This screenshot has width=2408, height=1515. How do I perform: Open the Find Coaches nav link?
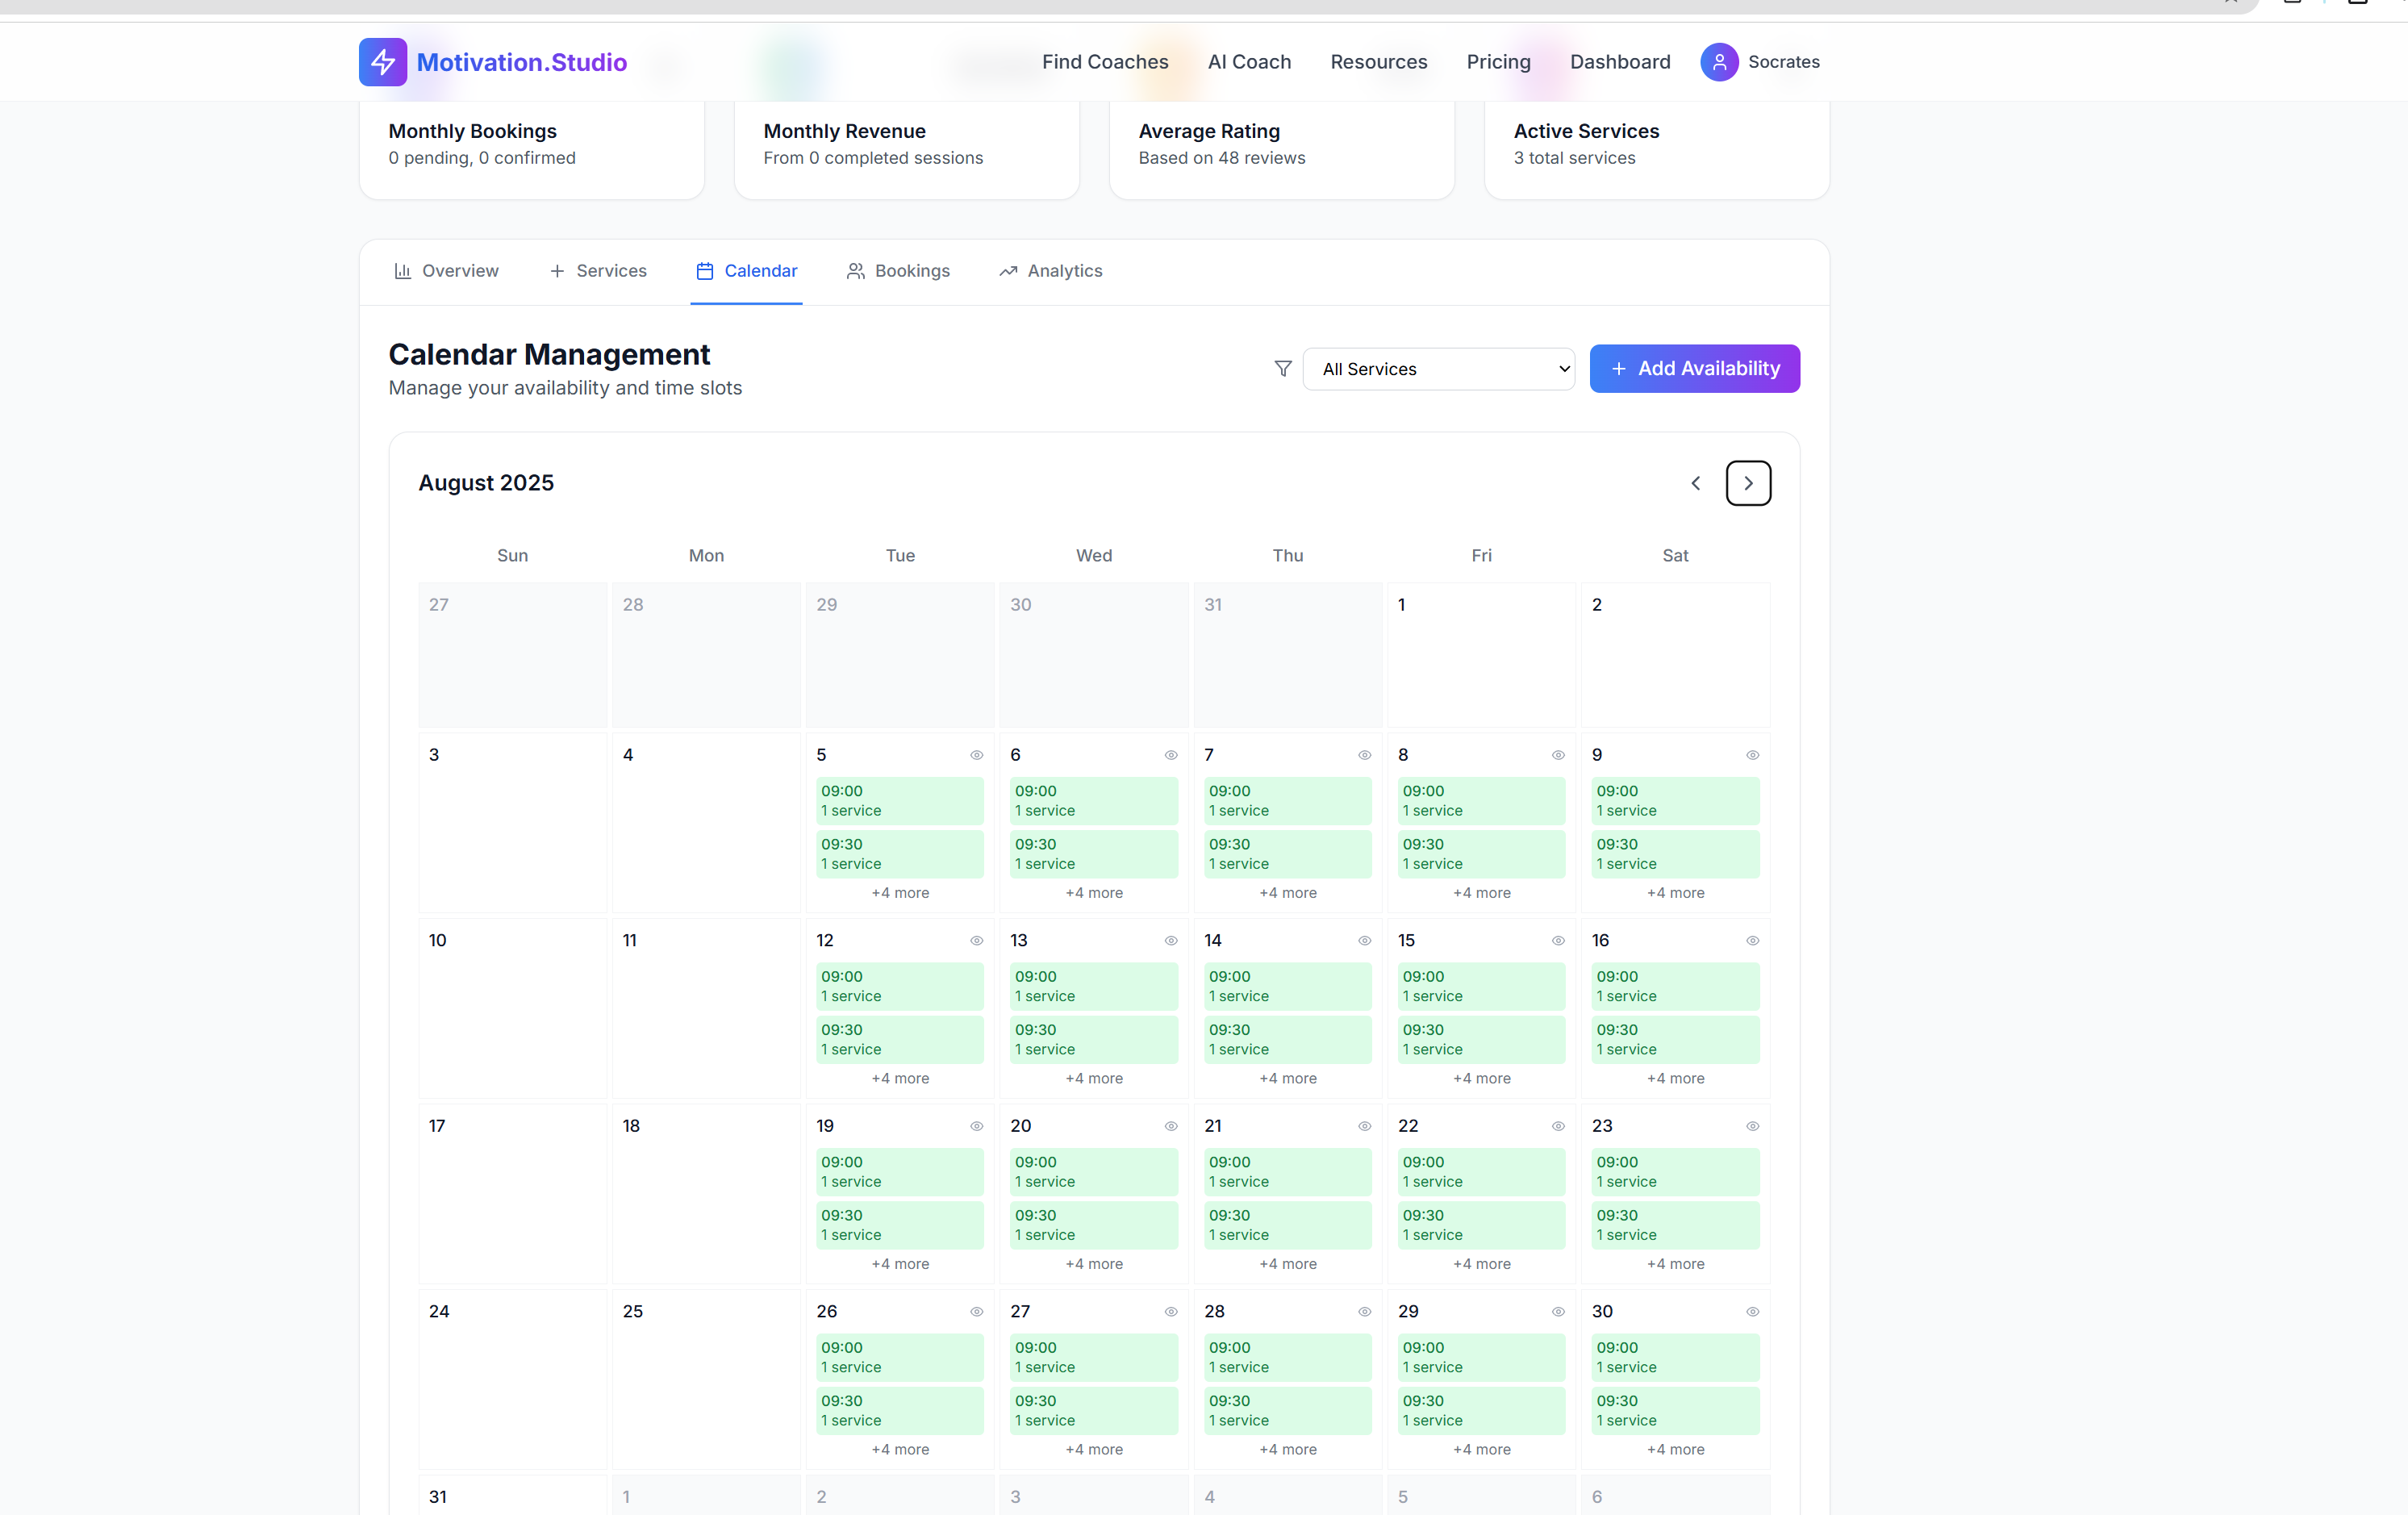pos(1104,62)
